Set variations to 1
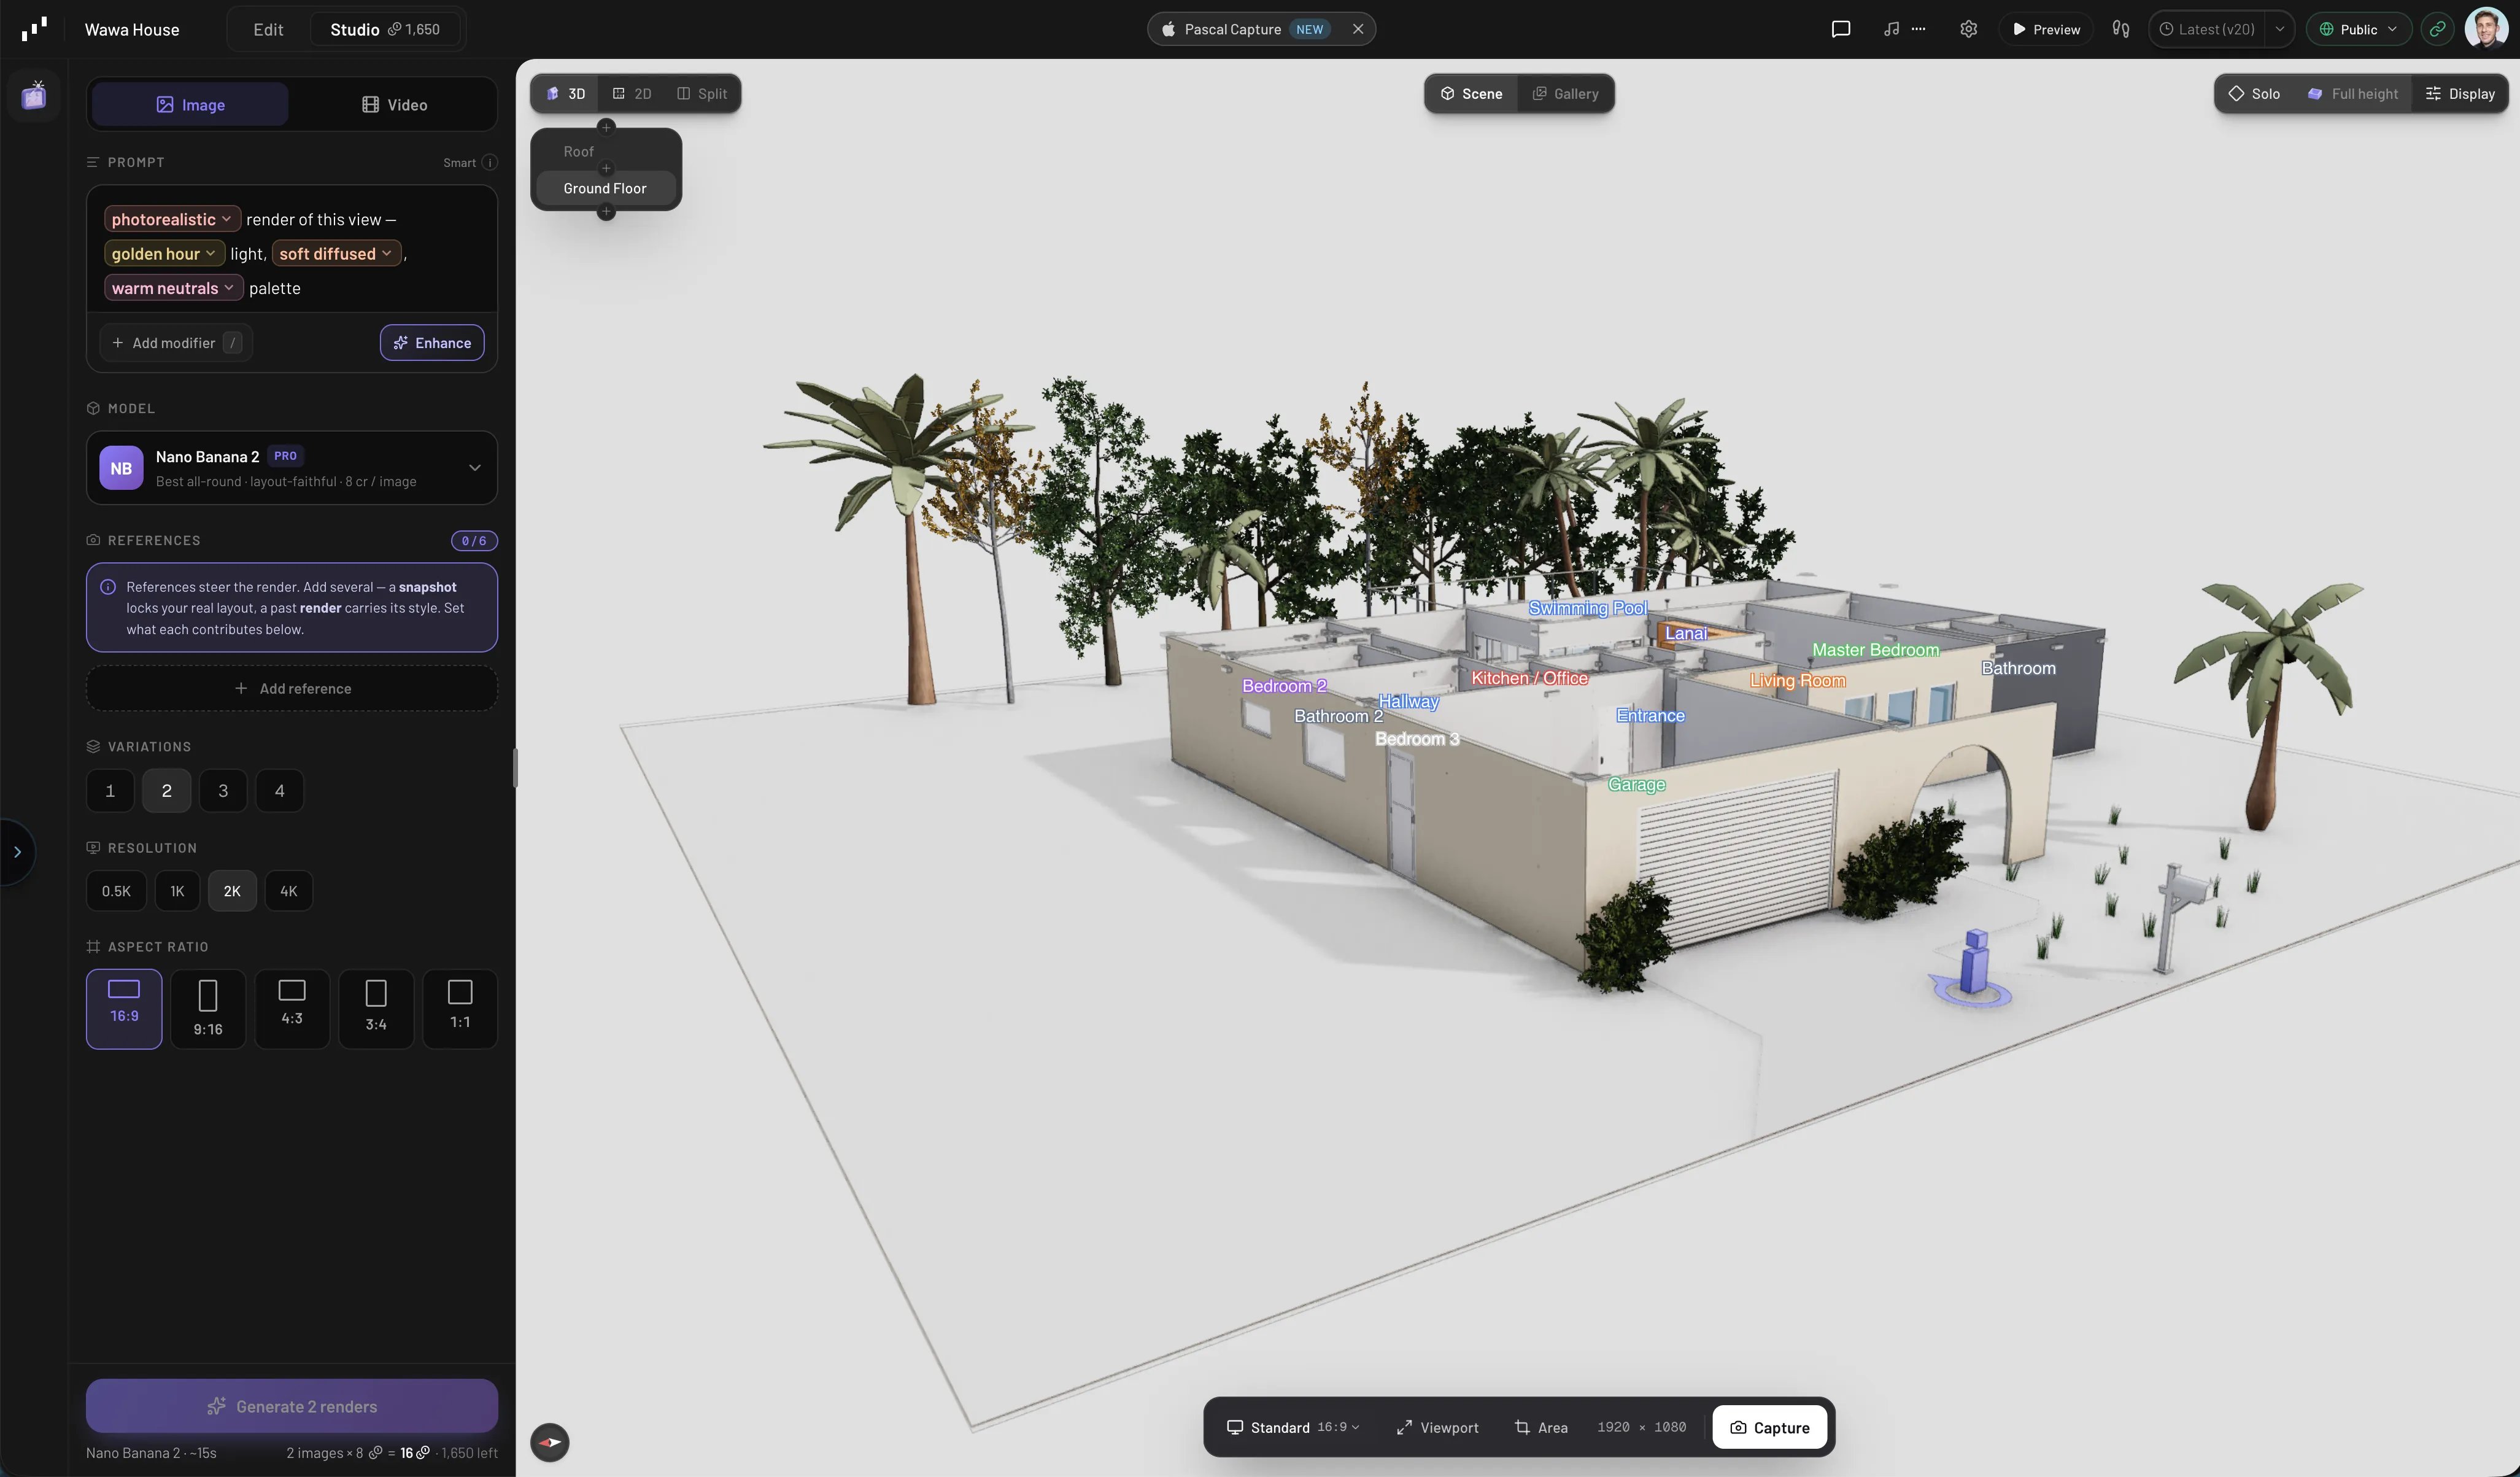2520x1477 pixels. [110, 791]
